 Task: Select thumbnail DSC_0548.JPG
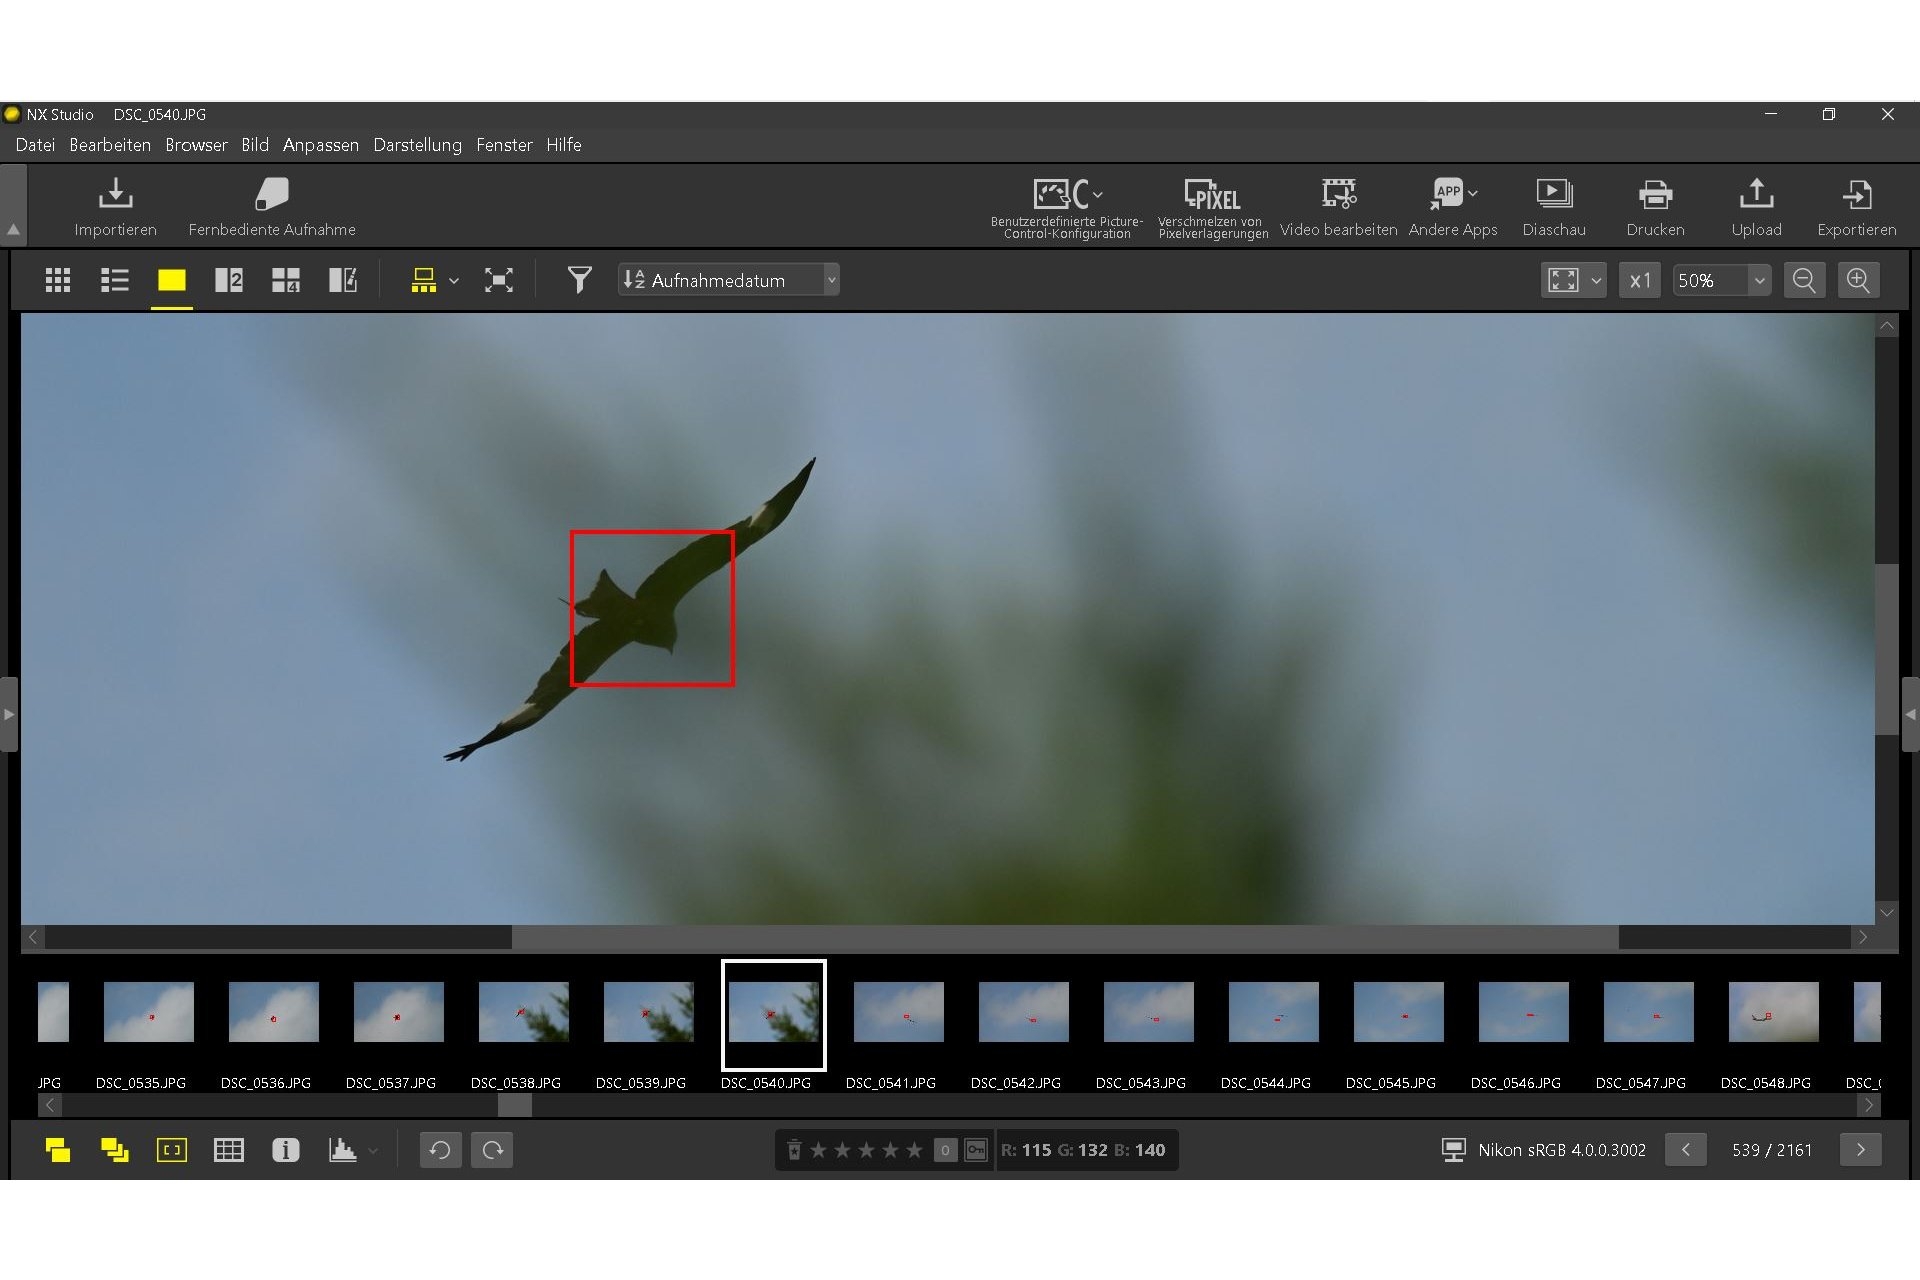(x=1773, y=1012)
